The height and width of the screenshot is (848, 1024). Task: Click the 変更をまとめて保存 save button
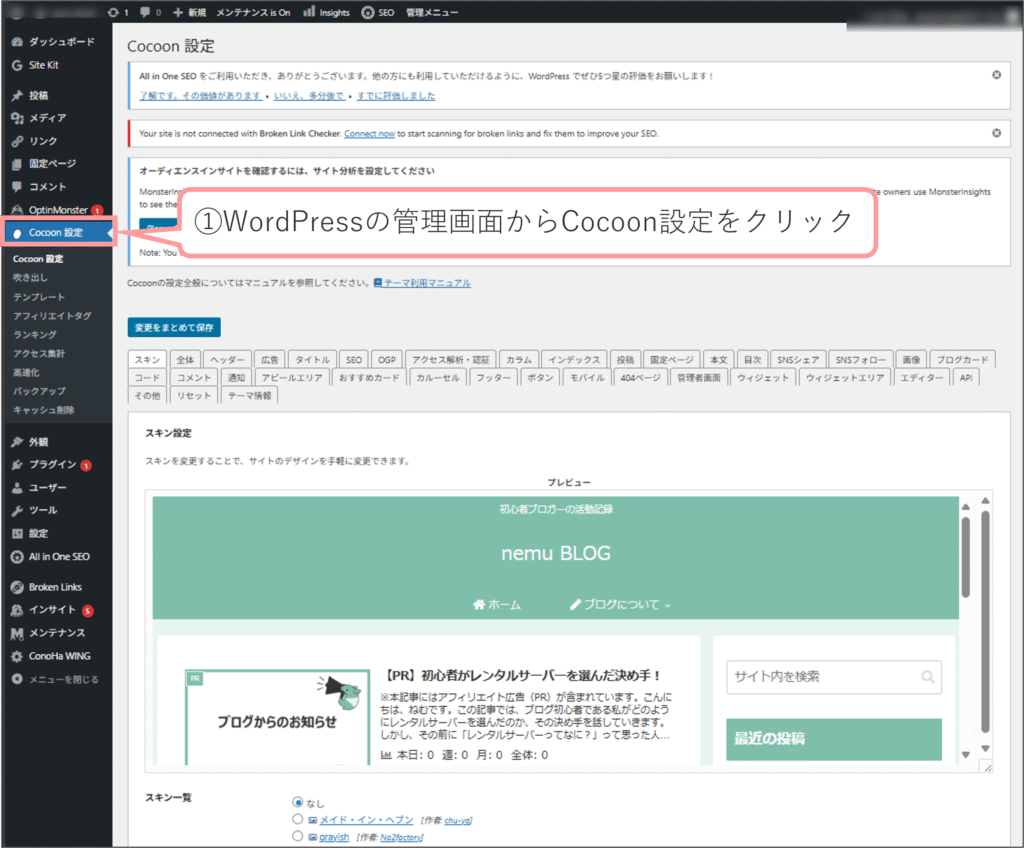click(174, 328)
